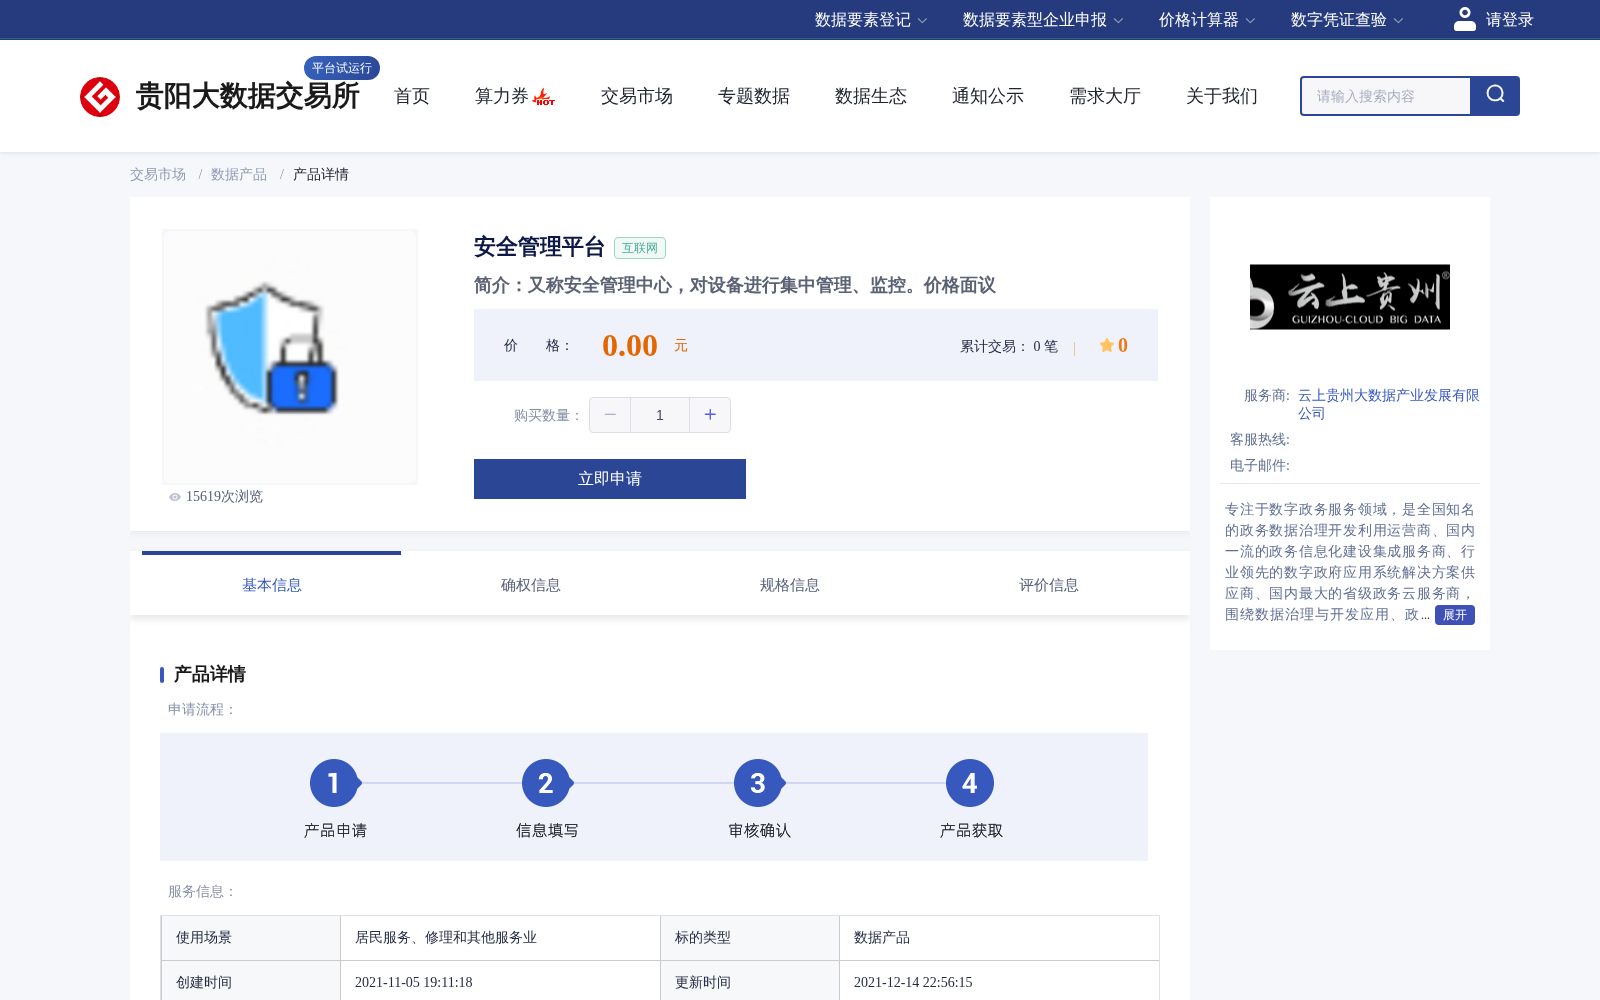Open the 算力券 nav menu item

click(x=501, y=96)
